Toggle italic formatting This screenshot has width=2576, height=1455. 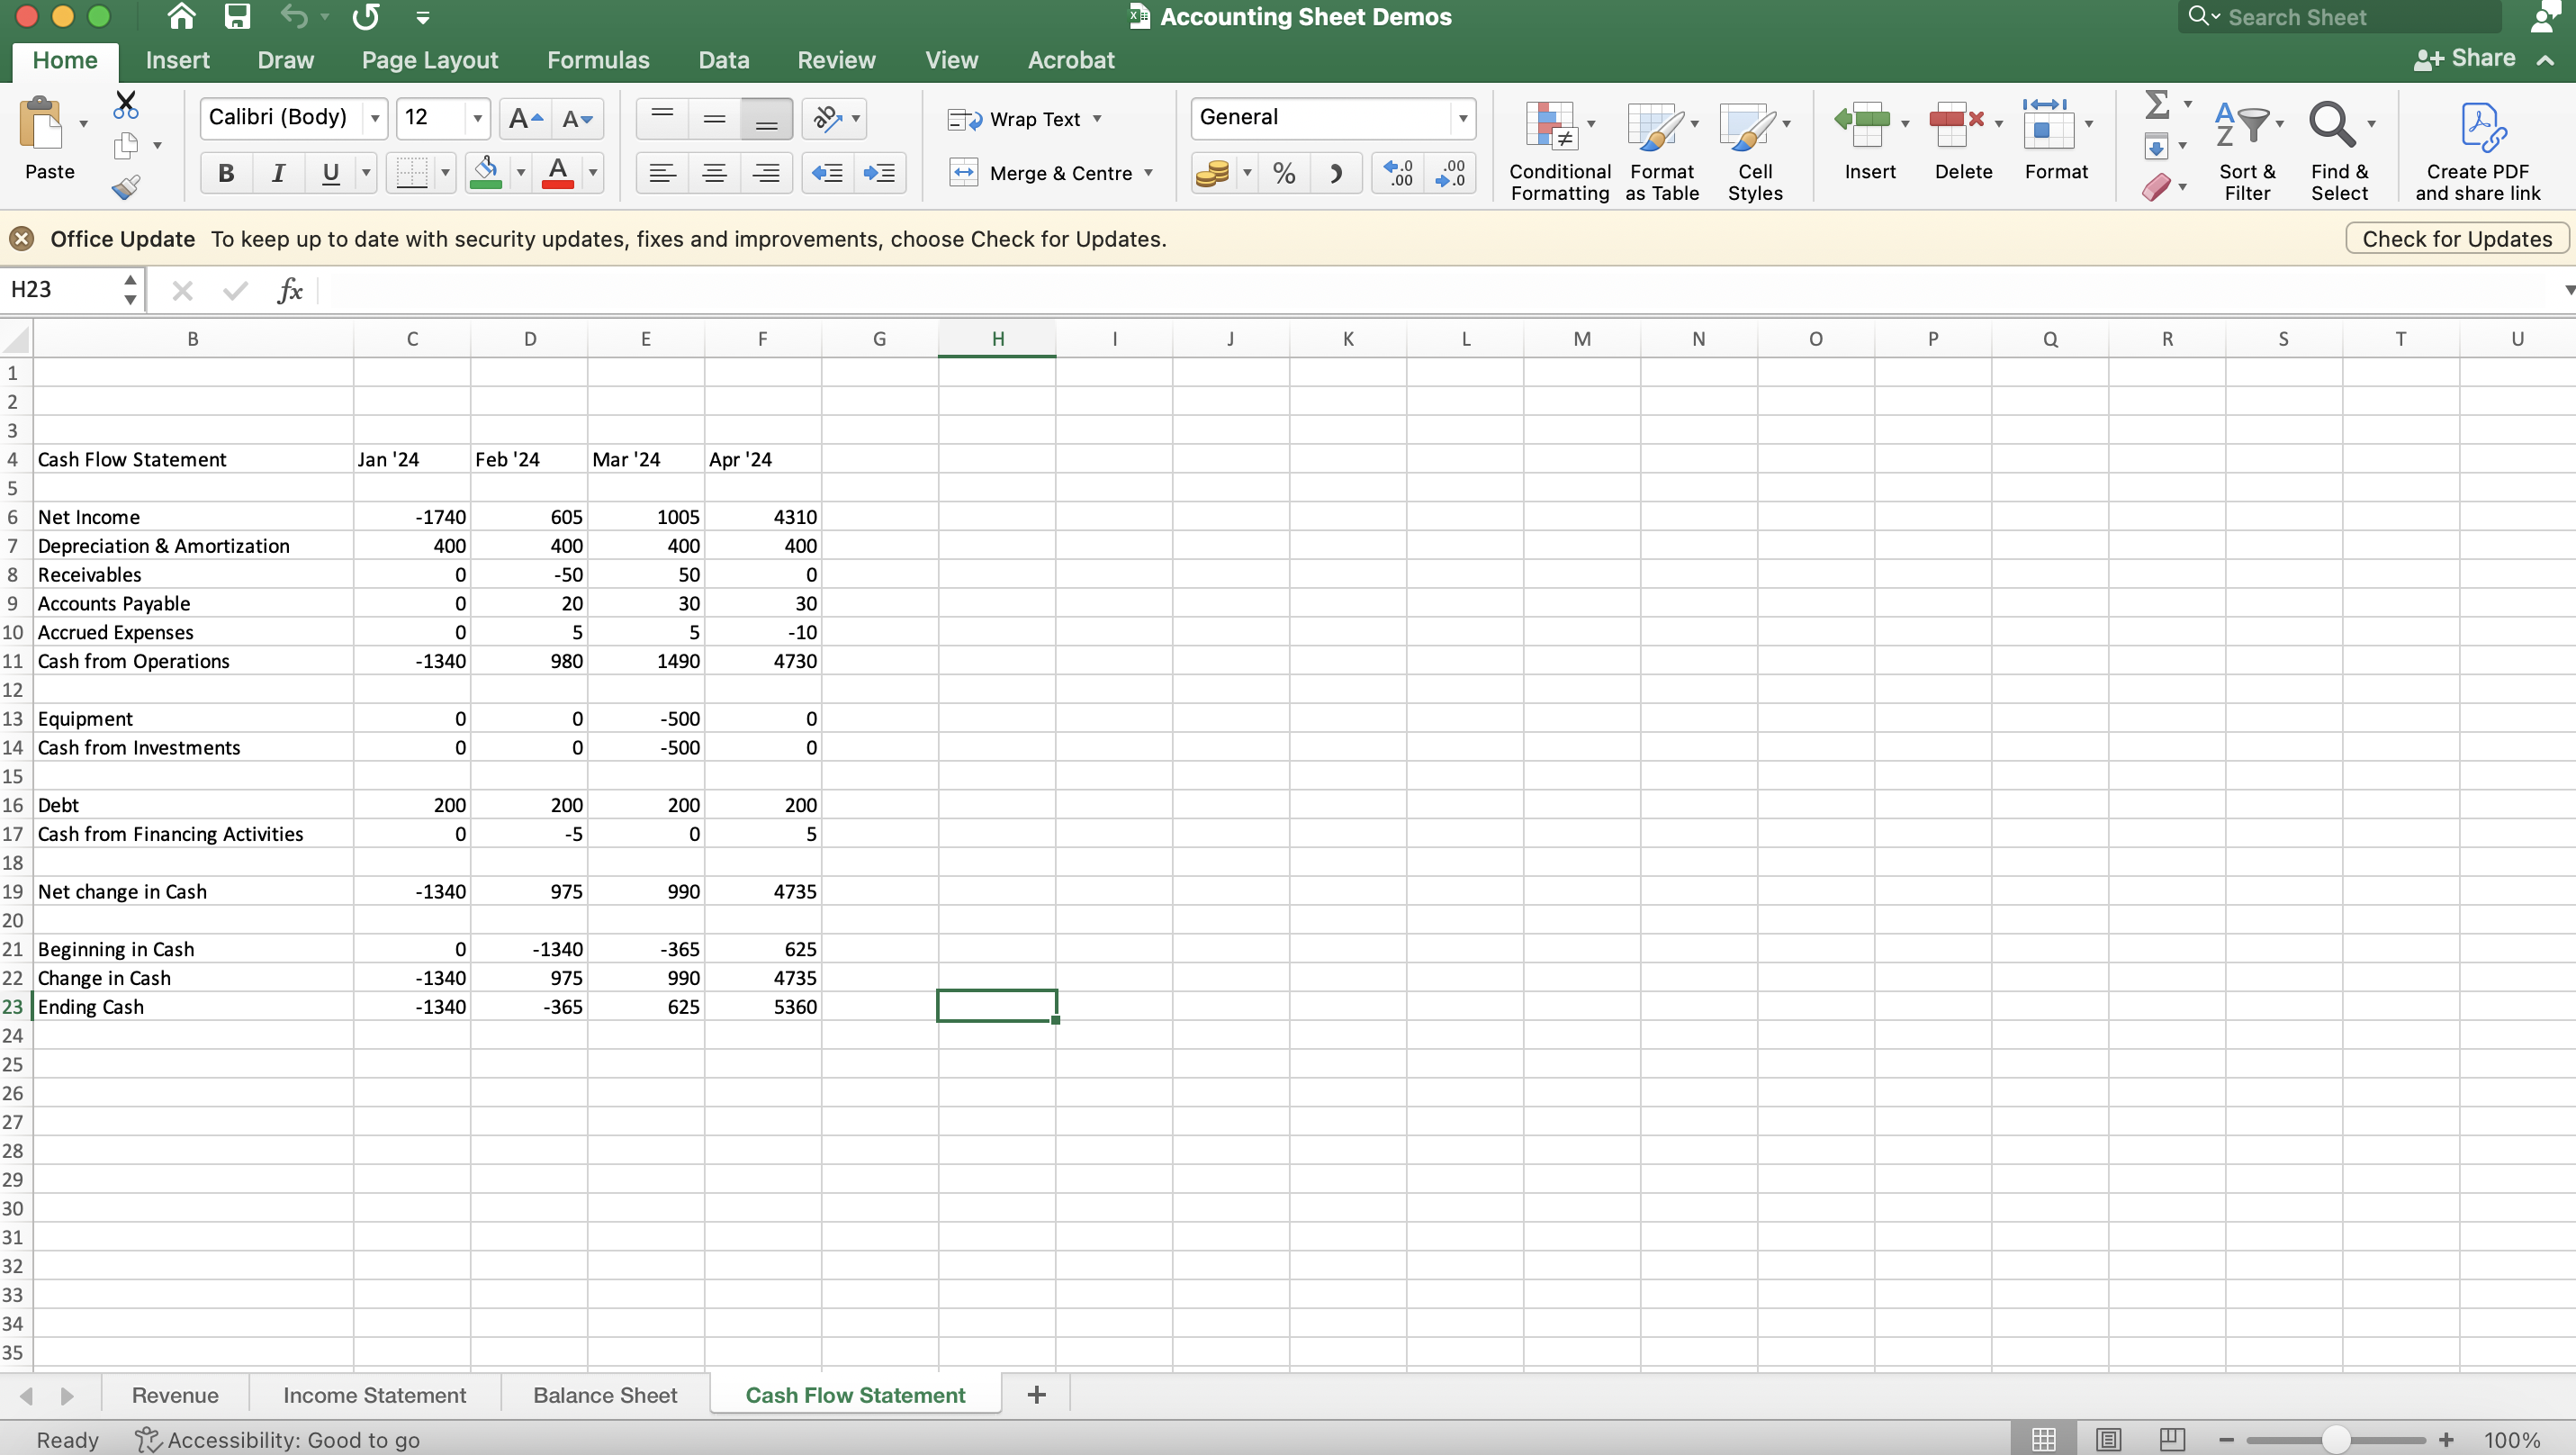pos(279,173)
